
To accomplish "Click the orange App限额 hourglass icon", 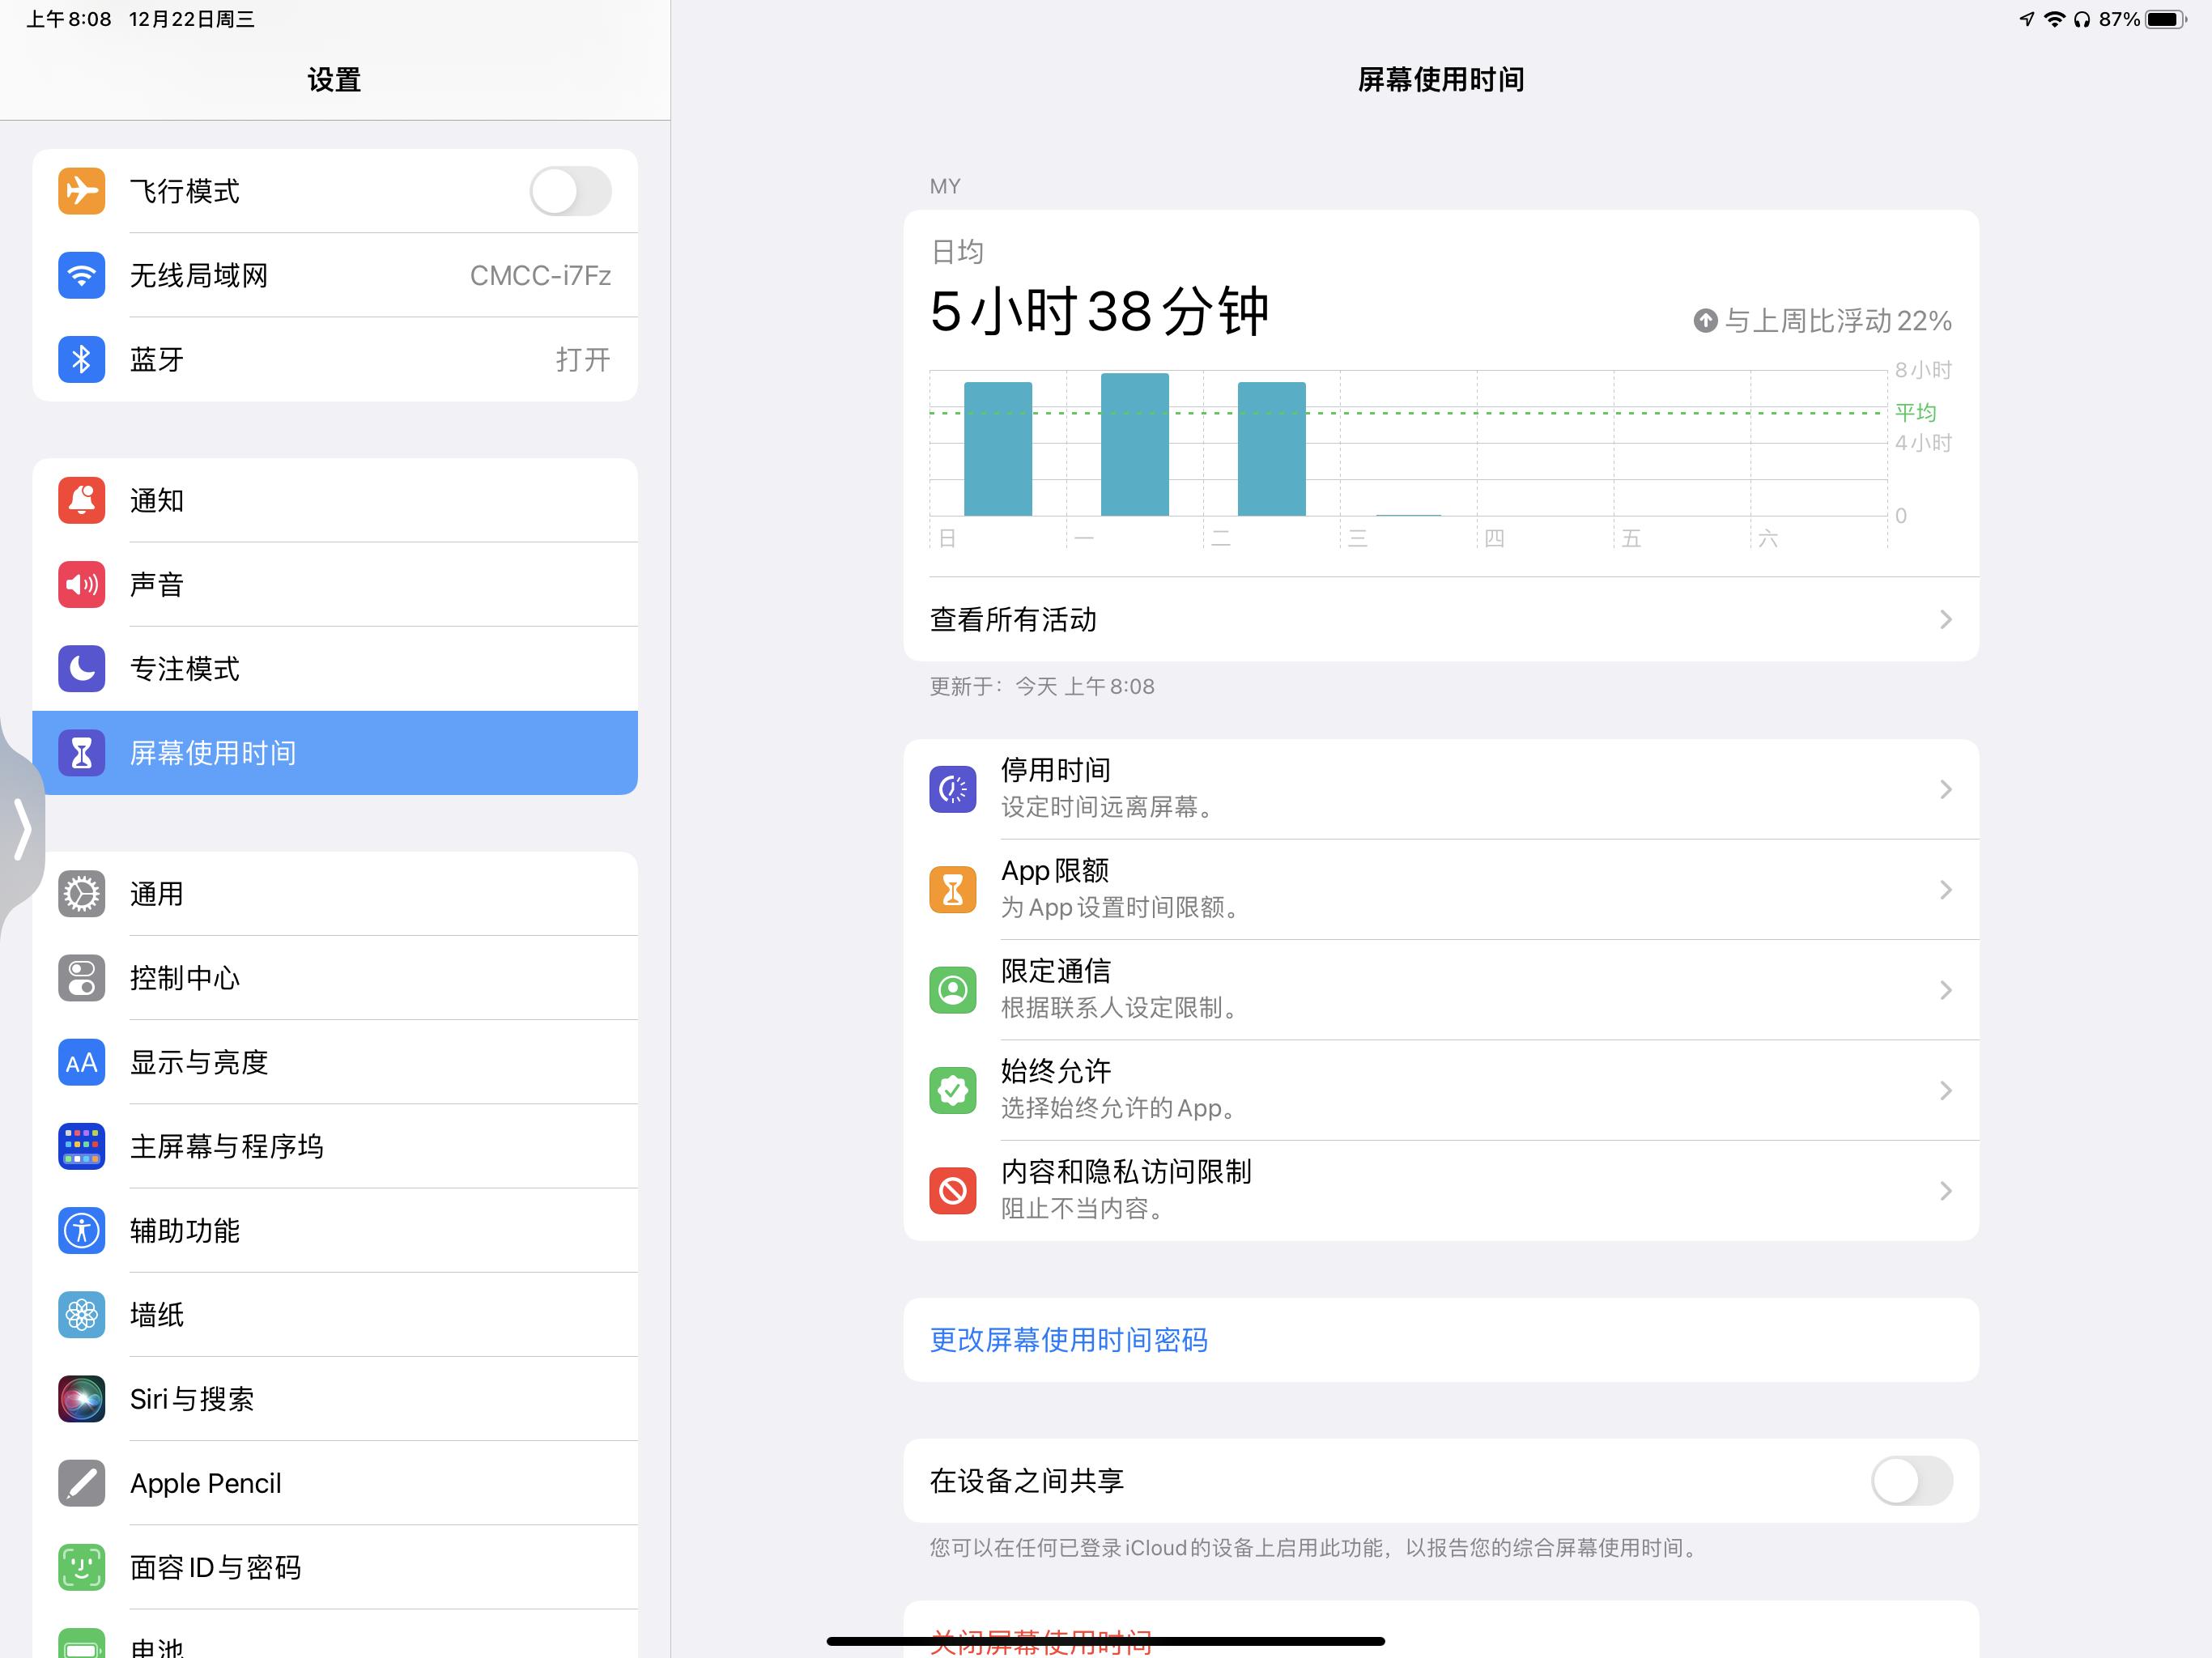I will [952, 889].
